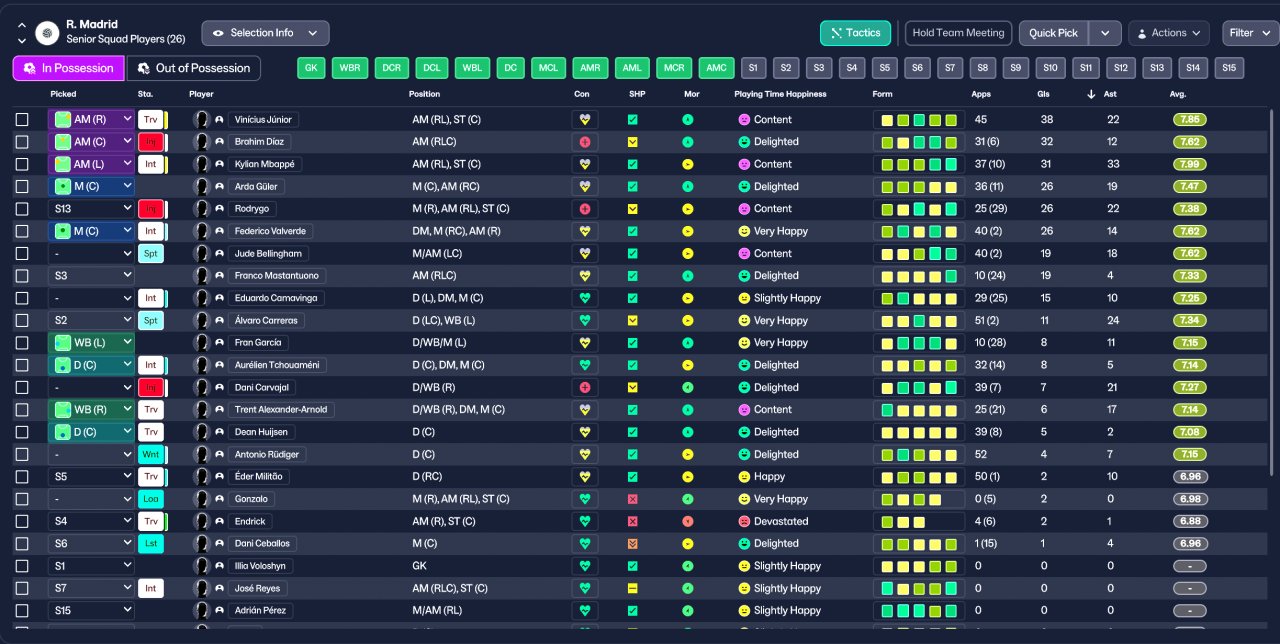This screenshot has height=644, width=1280.
Task: Open Vinícius Júnior's condition heart icon
Action: pos(584,119)
